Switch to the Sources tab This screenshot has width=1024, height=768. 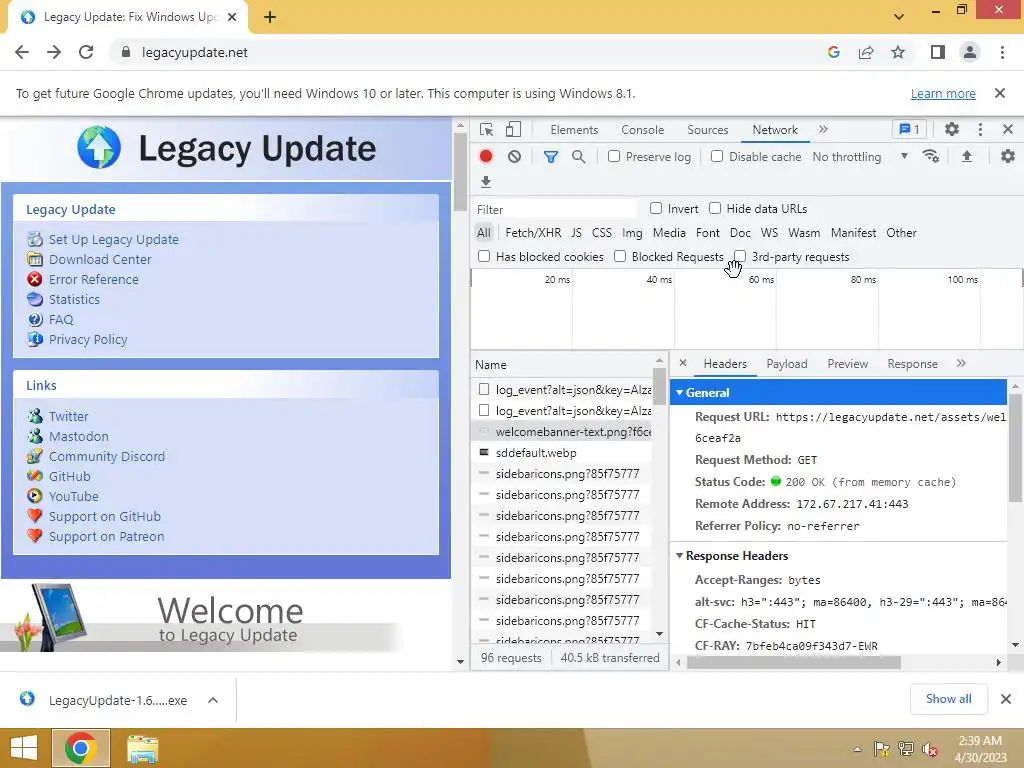(x=707, y=130)
